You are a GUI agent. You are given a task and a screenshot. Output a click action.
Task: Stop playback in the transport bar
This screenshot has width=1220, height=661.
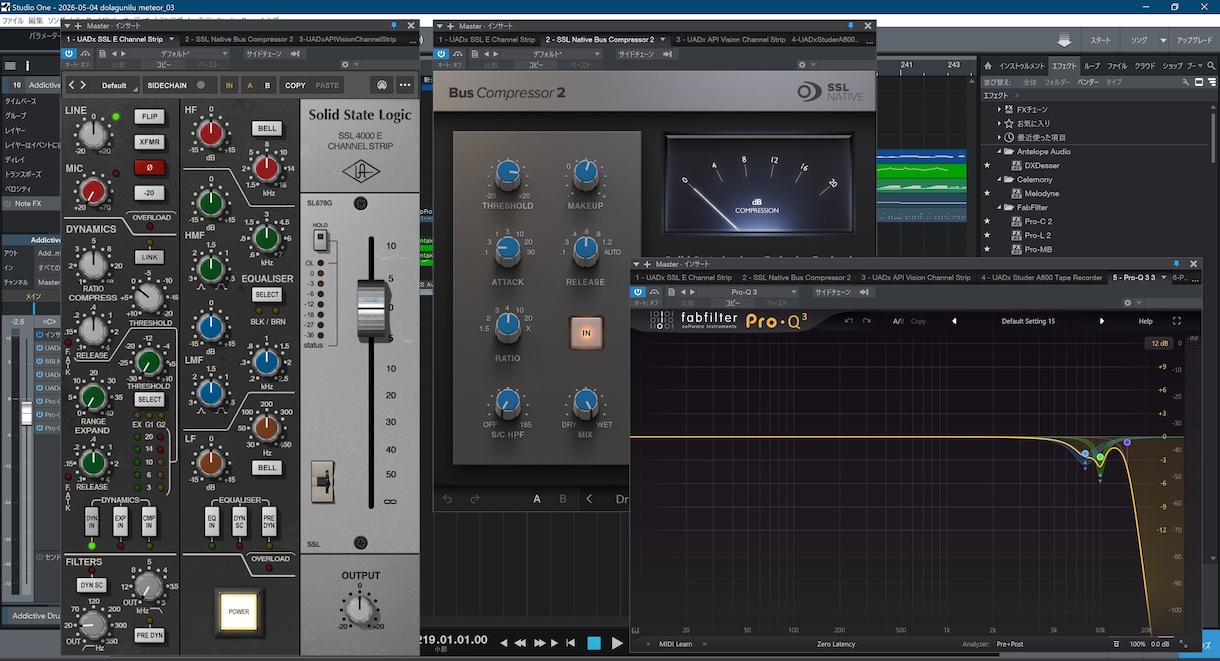coord(594,643)
